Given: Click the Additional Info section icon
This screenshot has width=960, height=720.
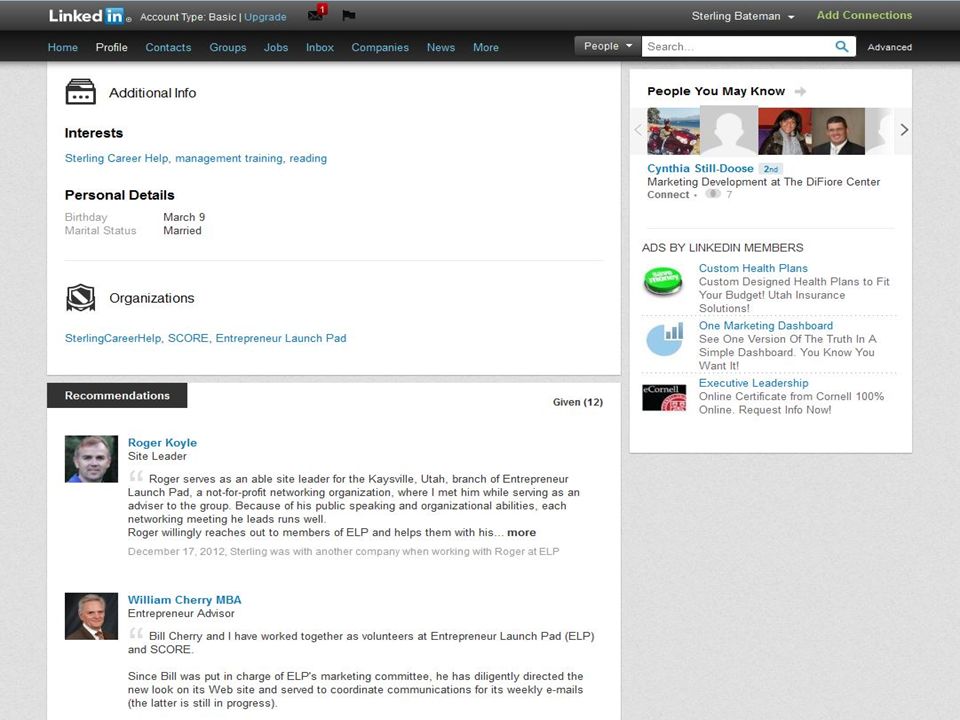Looking at the screenshot, I should pyautogui.click(x=80, y=92).
